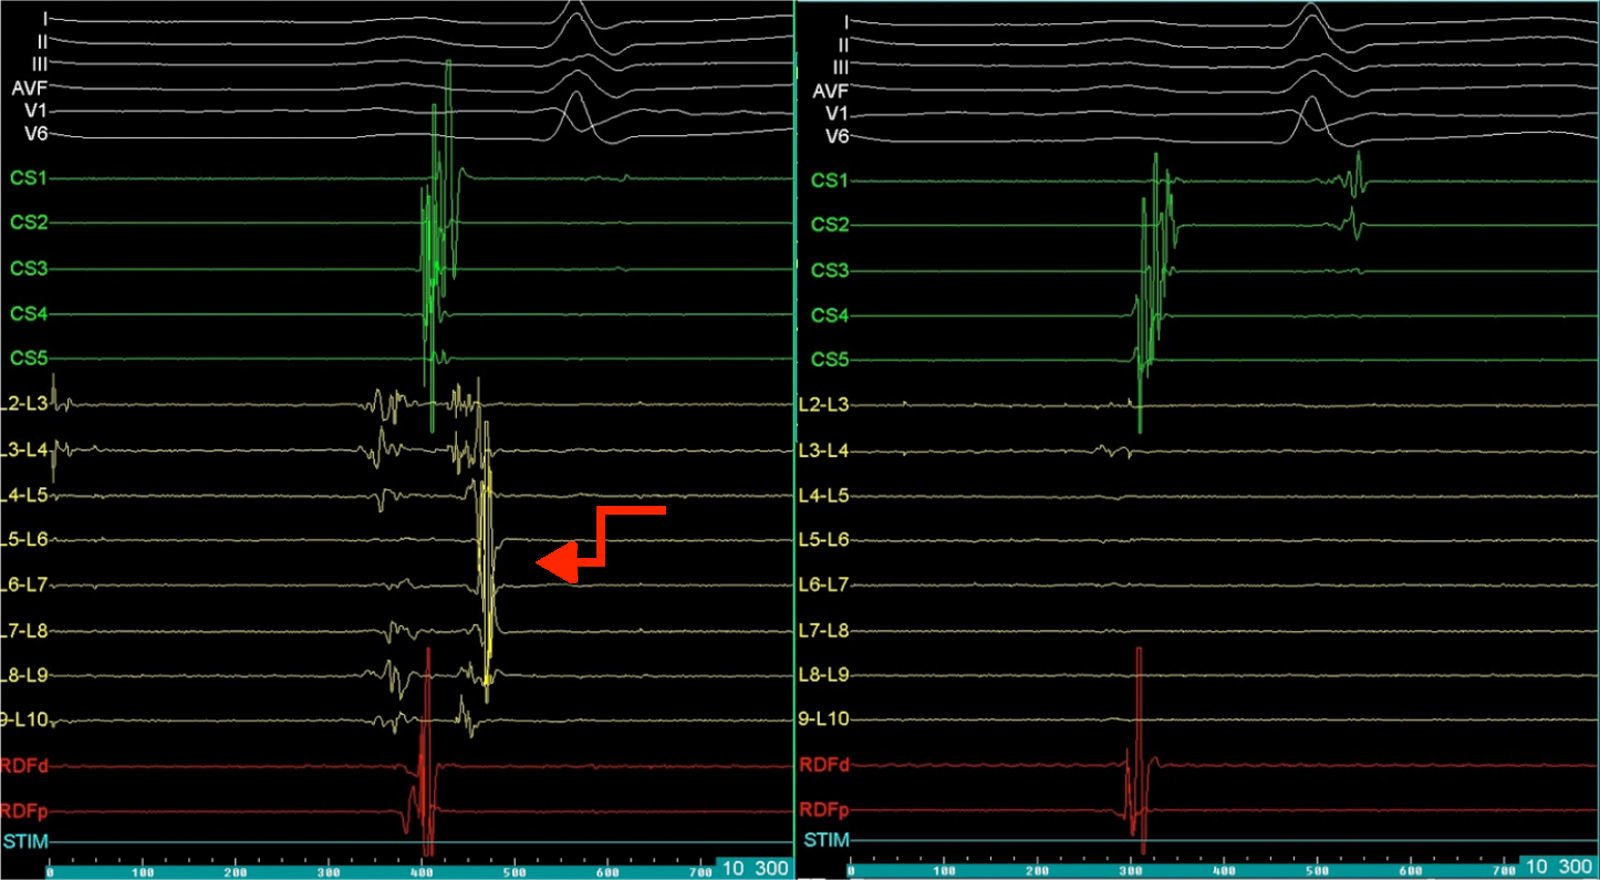This screenshot has height=880, width=1600.
Task: Click the 300 ms mark on right time ruler
Action: (1130, 870)
